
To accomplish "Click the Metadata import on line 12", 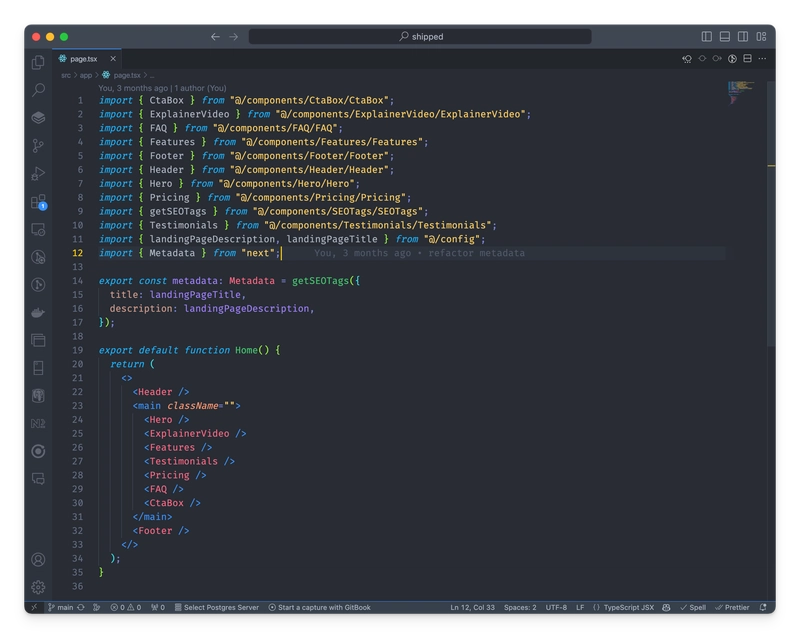I will point(172,253).
